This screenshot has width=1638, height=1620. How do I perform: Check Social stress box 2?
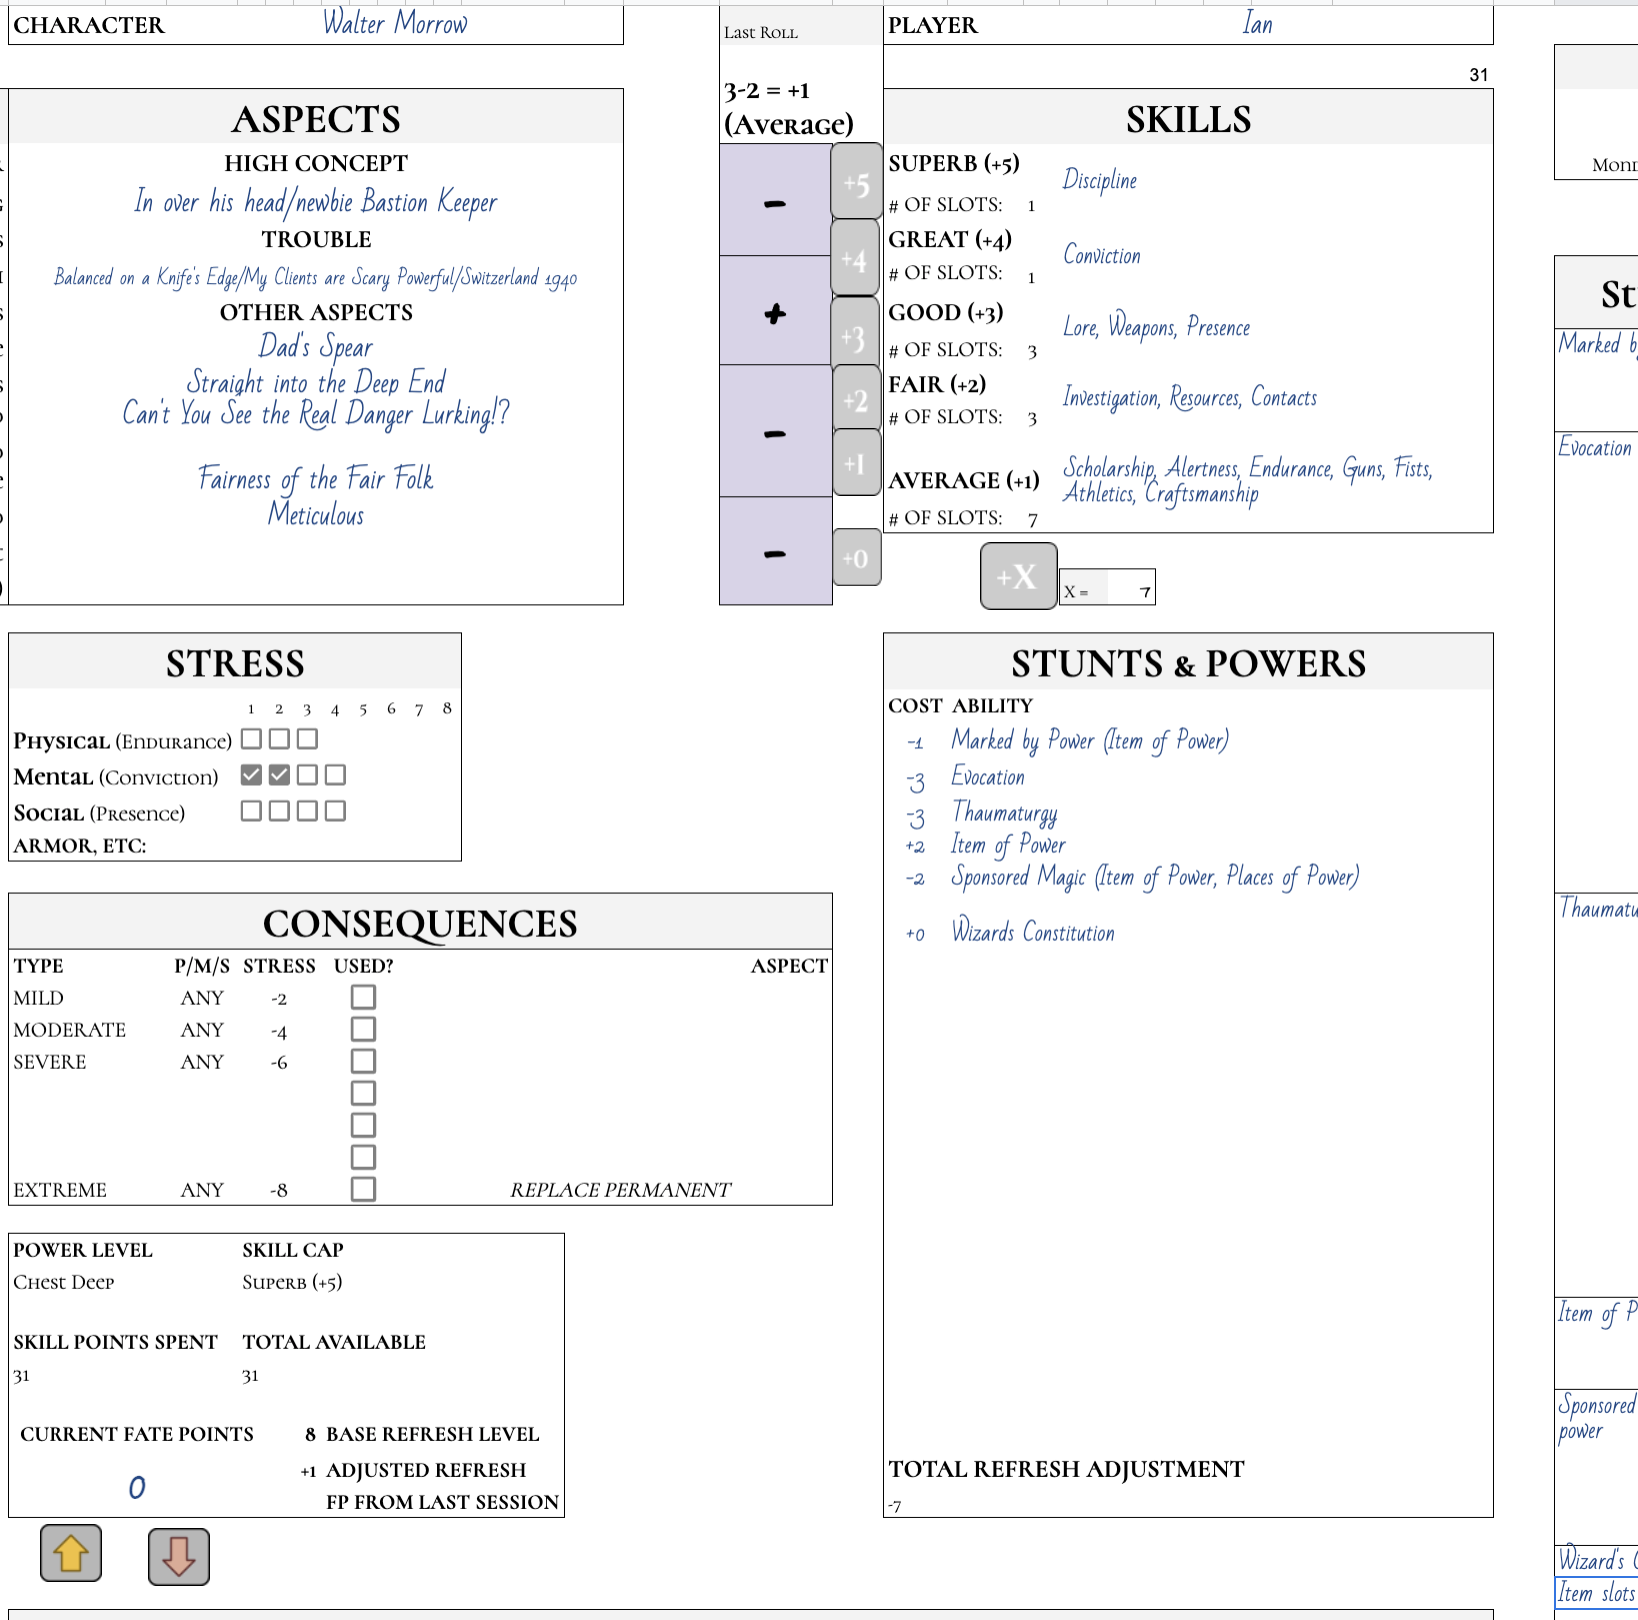[x=279, y=811]
